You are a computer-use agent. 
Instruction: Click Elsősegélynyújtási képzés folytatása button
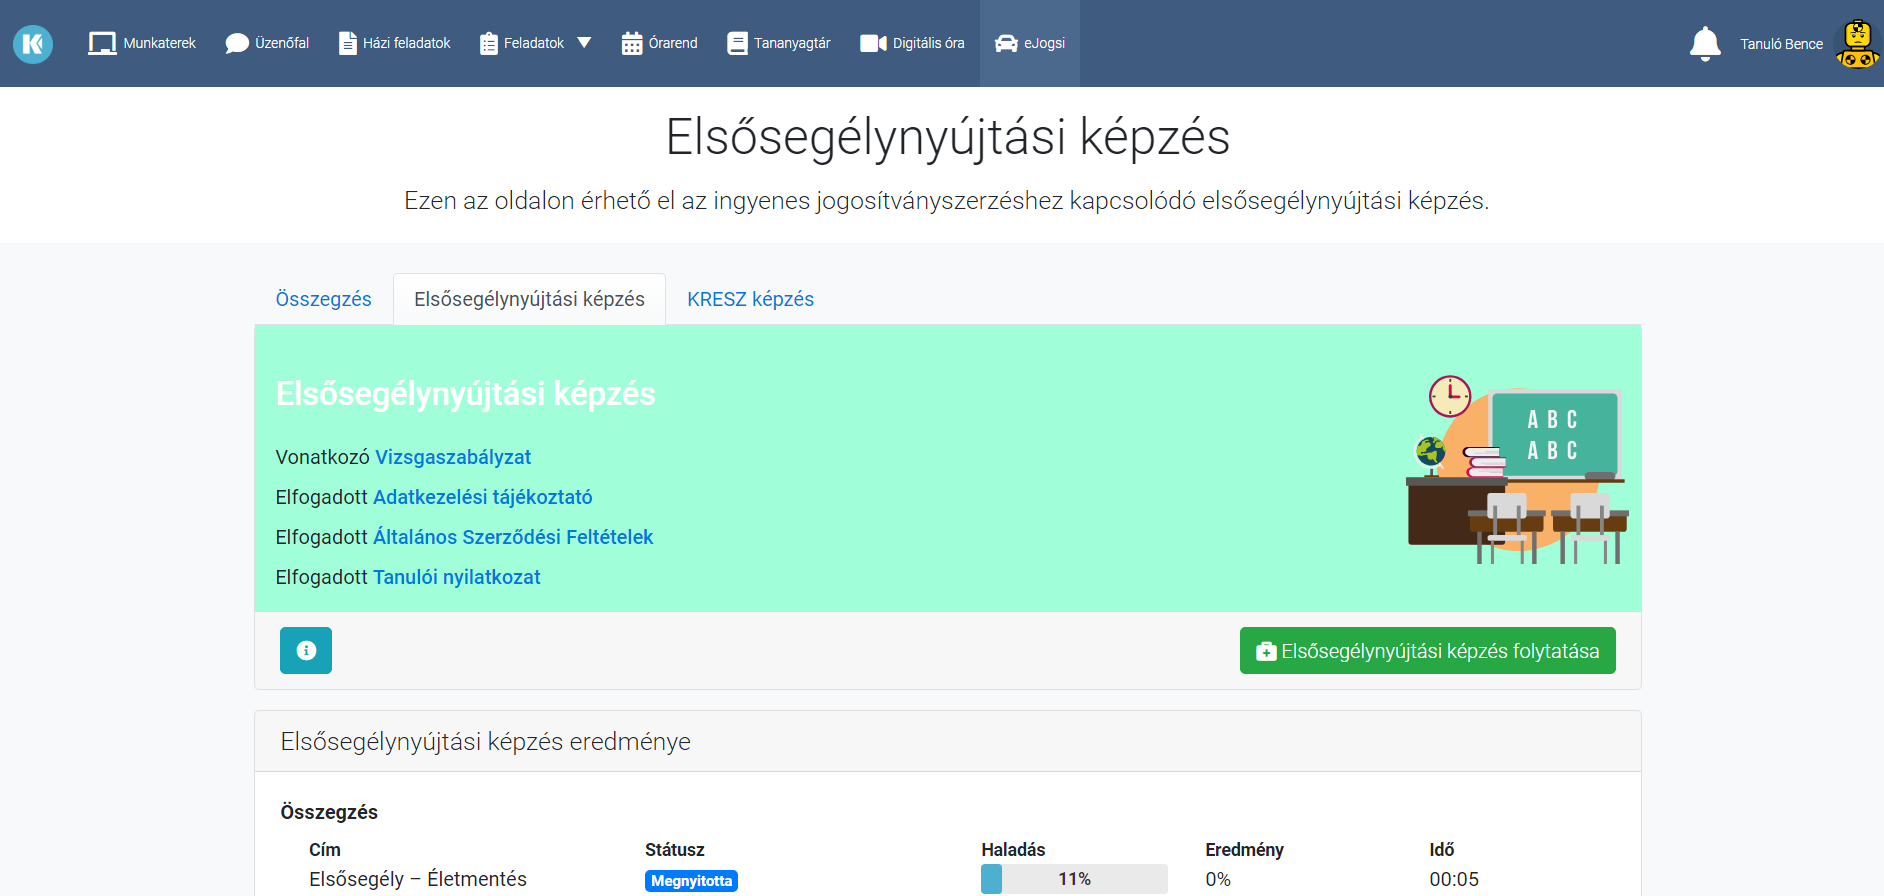1427,650
